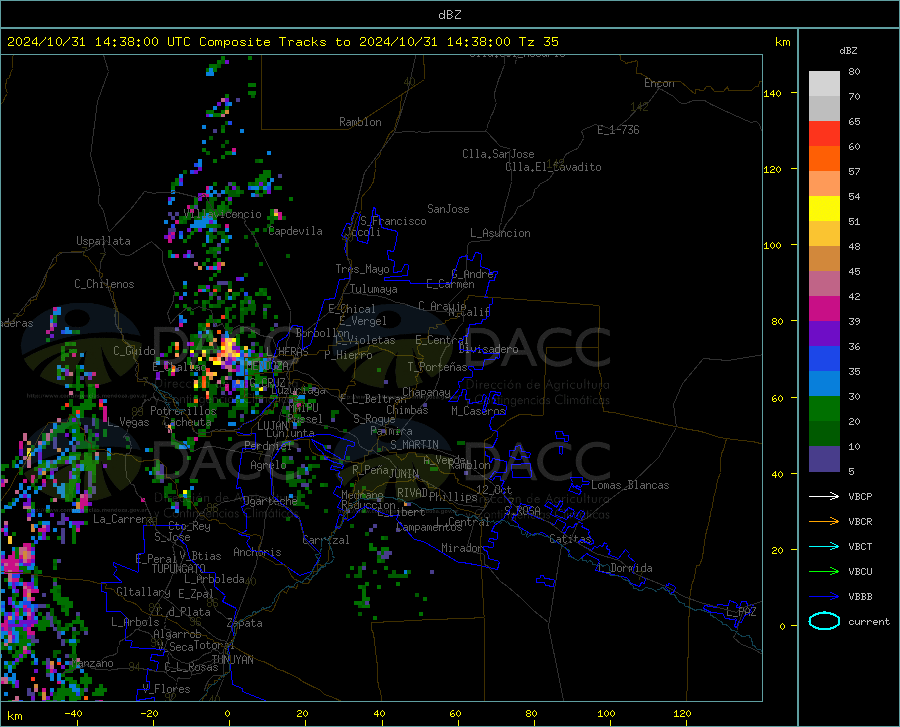Click the dark orange 57–60 dBZ swatch
The height and width of the screenshot is (727, 900).
(824, 159)
